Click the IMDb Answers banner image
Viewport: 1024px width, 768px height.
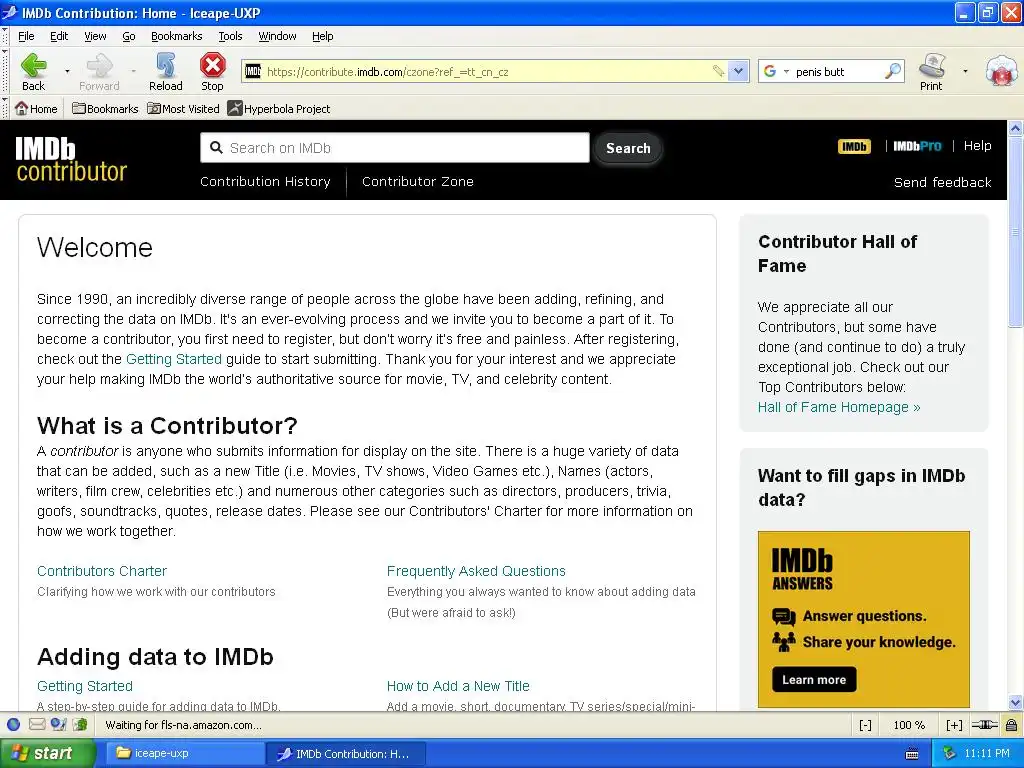point(863,619)
